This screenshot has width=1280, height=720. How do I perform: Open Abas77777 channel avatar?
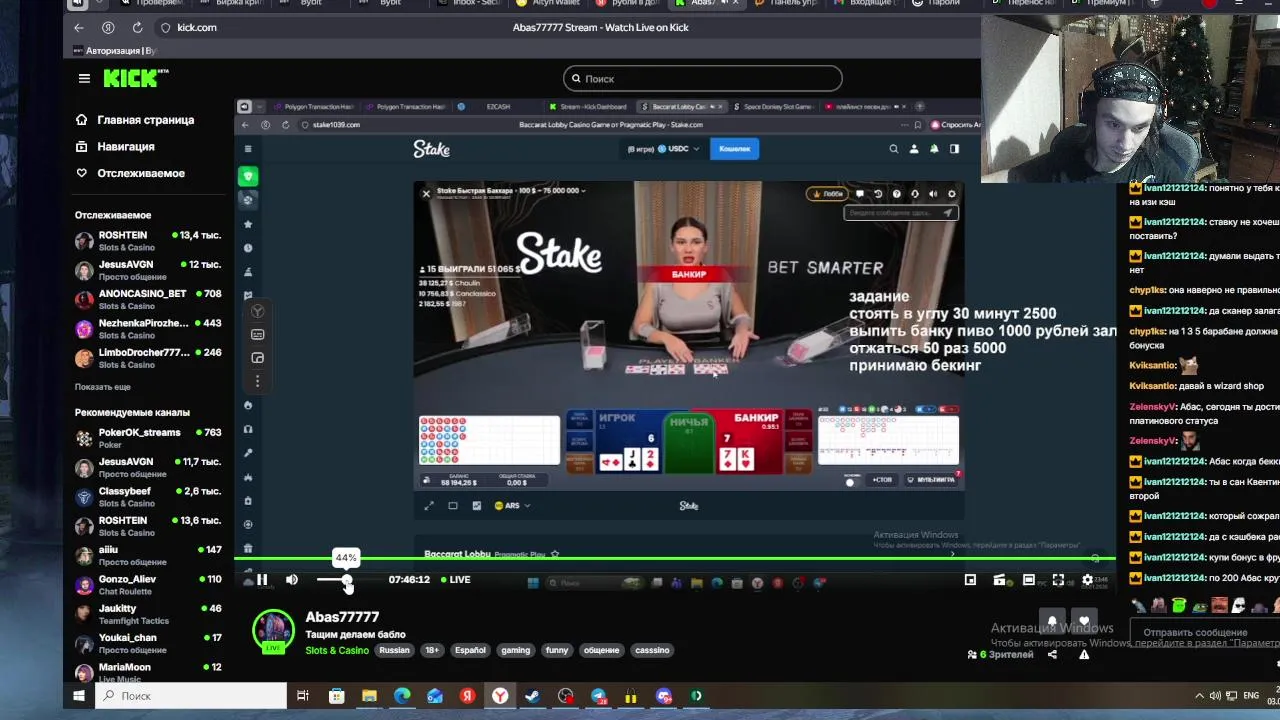point(272,631)
